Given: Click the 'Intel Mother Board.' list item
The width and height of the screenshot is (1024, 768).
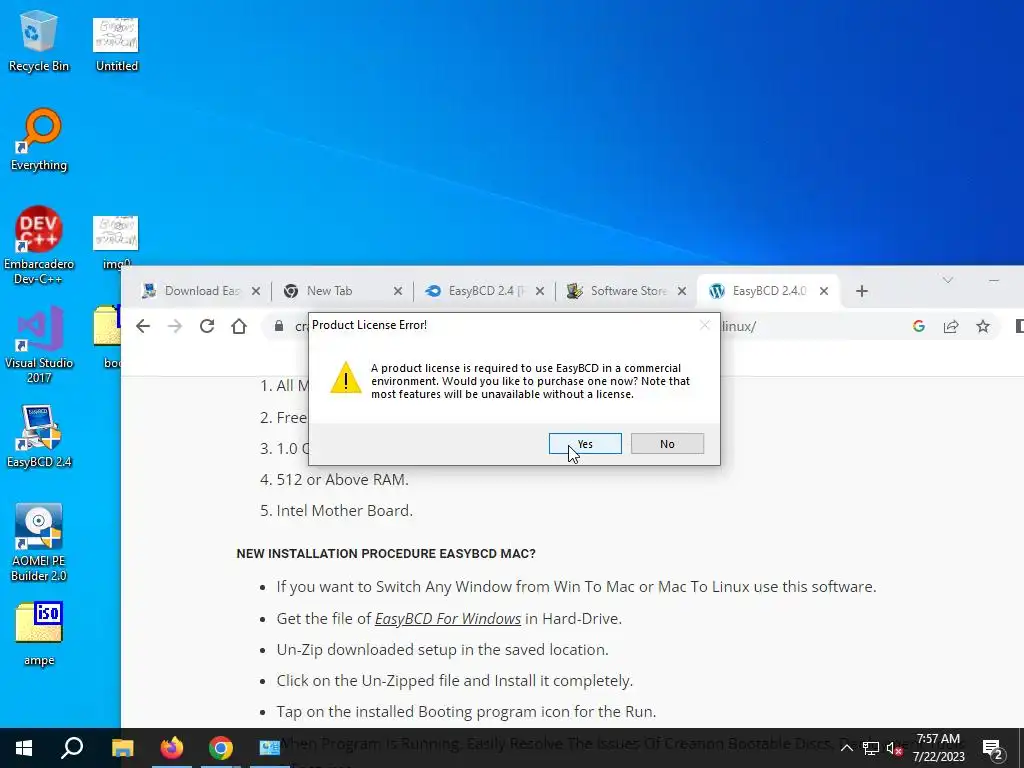Looking at the screenshot, I should click(344, 511).
